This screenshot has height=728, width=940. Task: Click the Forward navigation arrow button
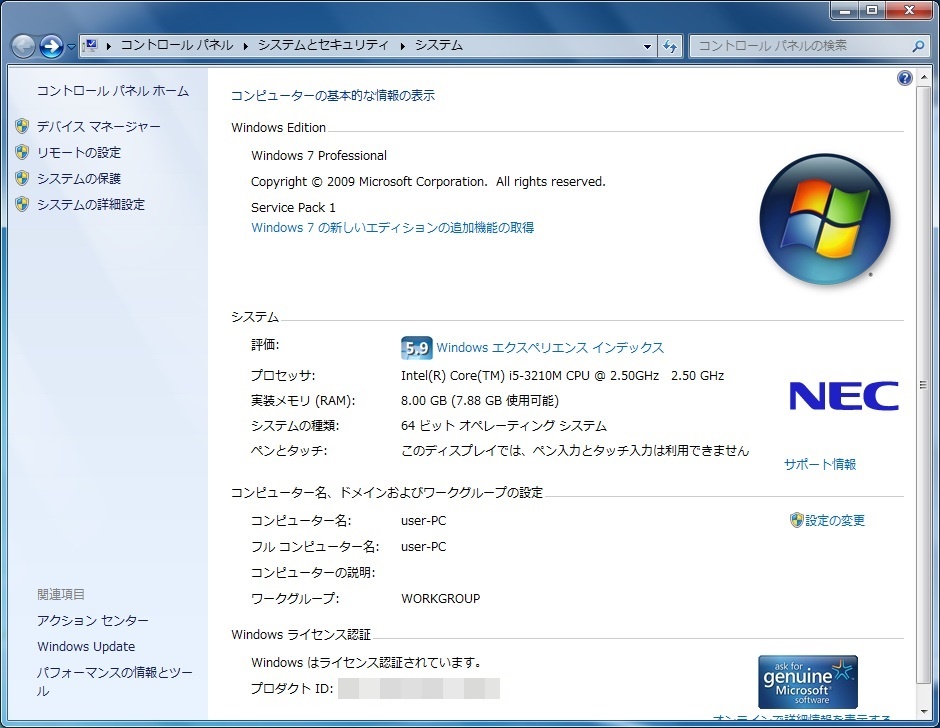(52, 46)
